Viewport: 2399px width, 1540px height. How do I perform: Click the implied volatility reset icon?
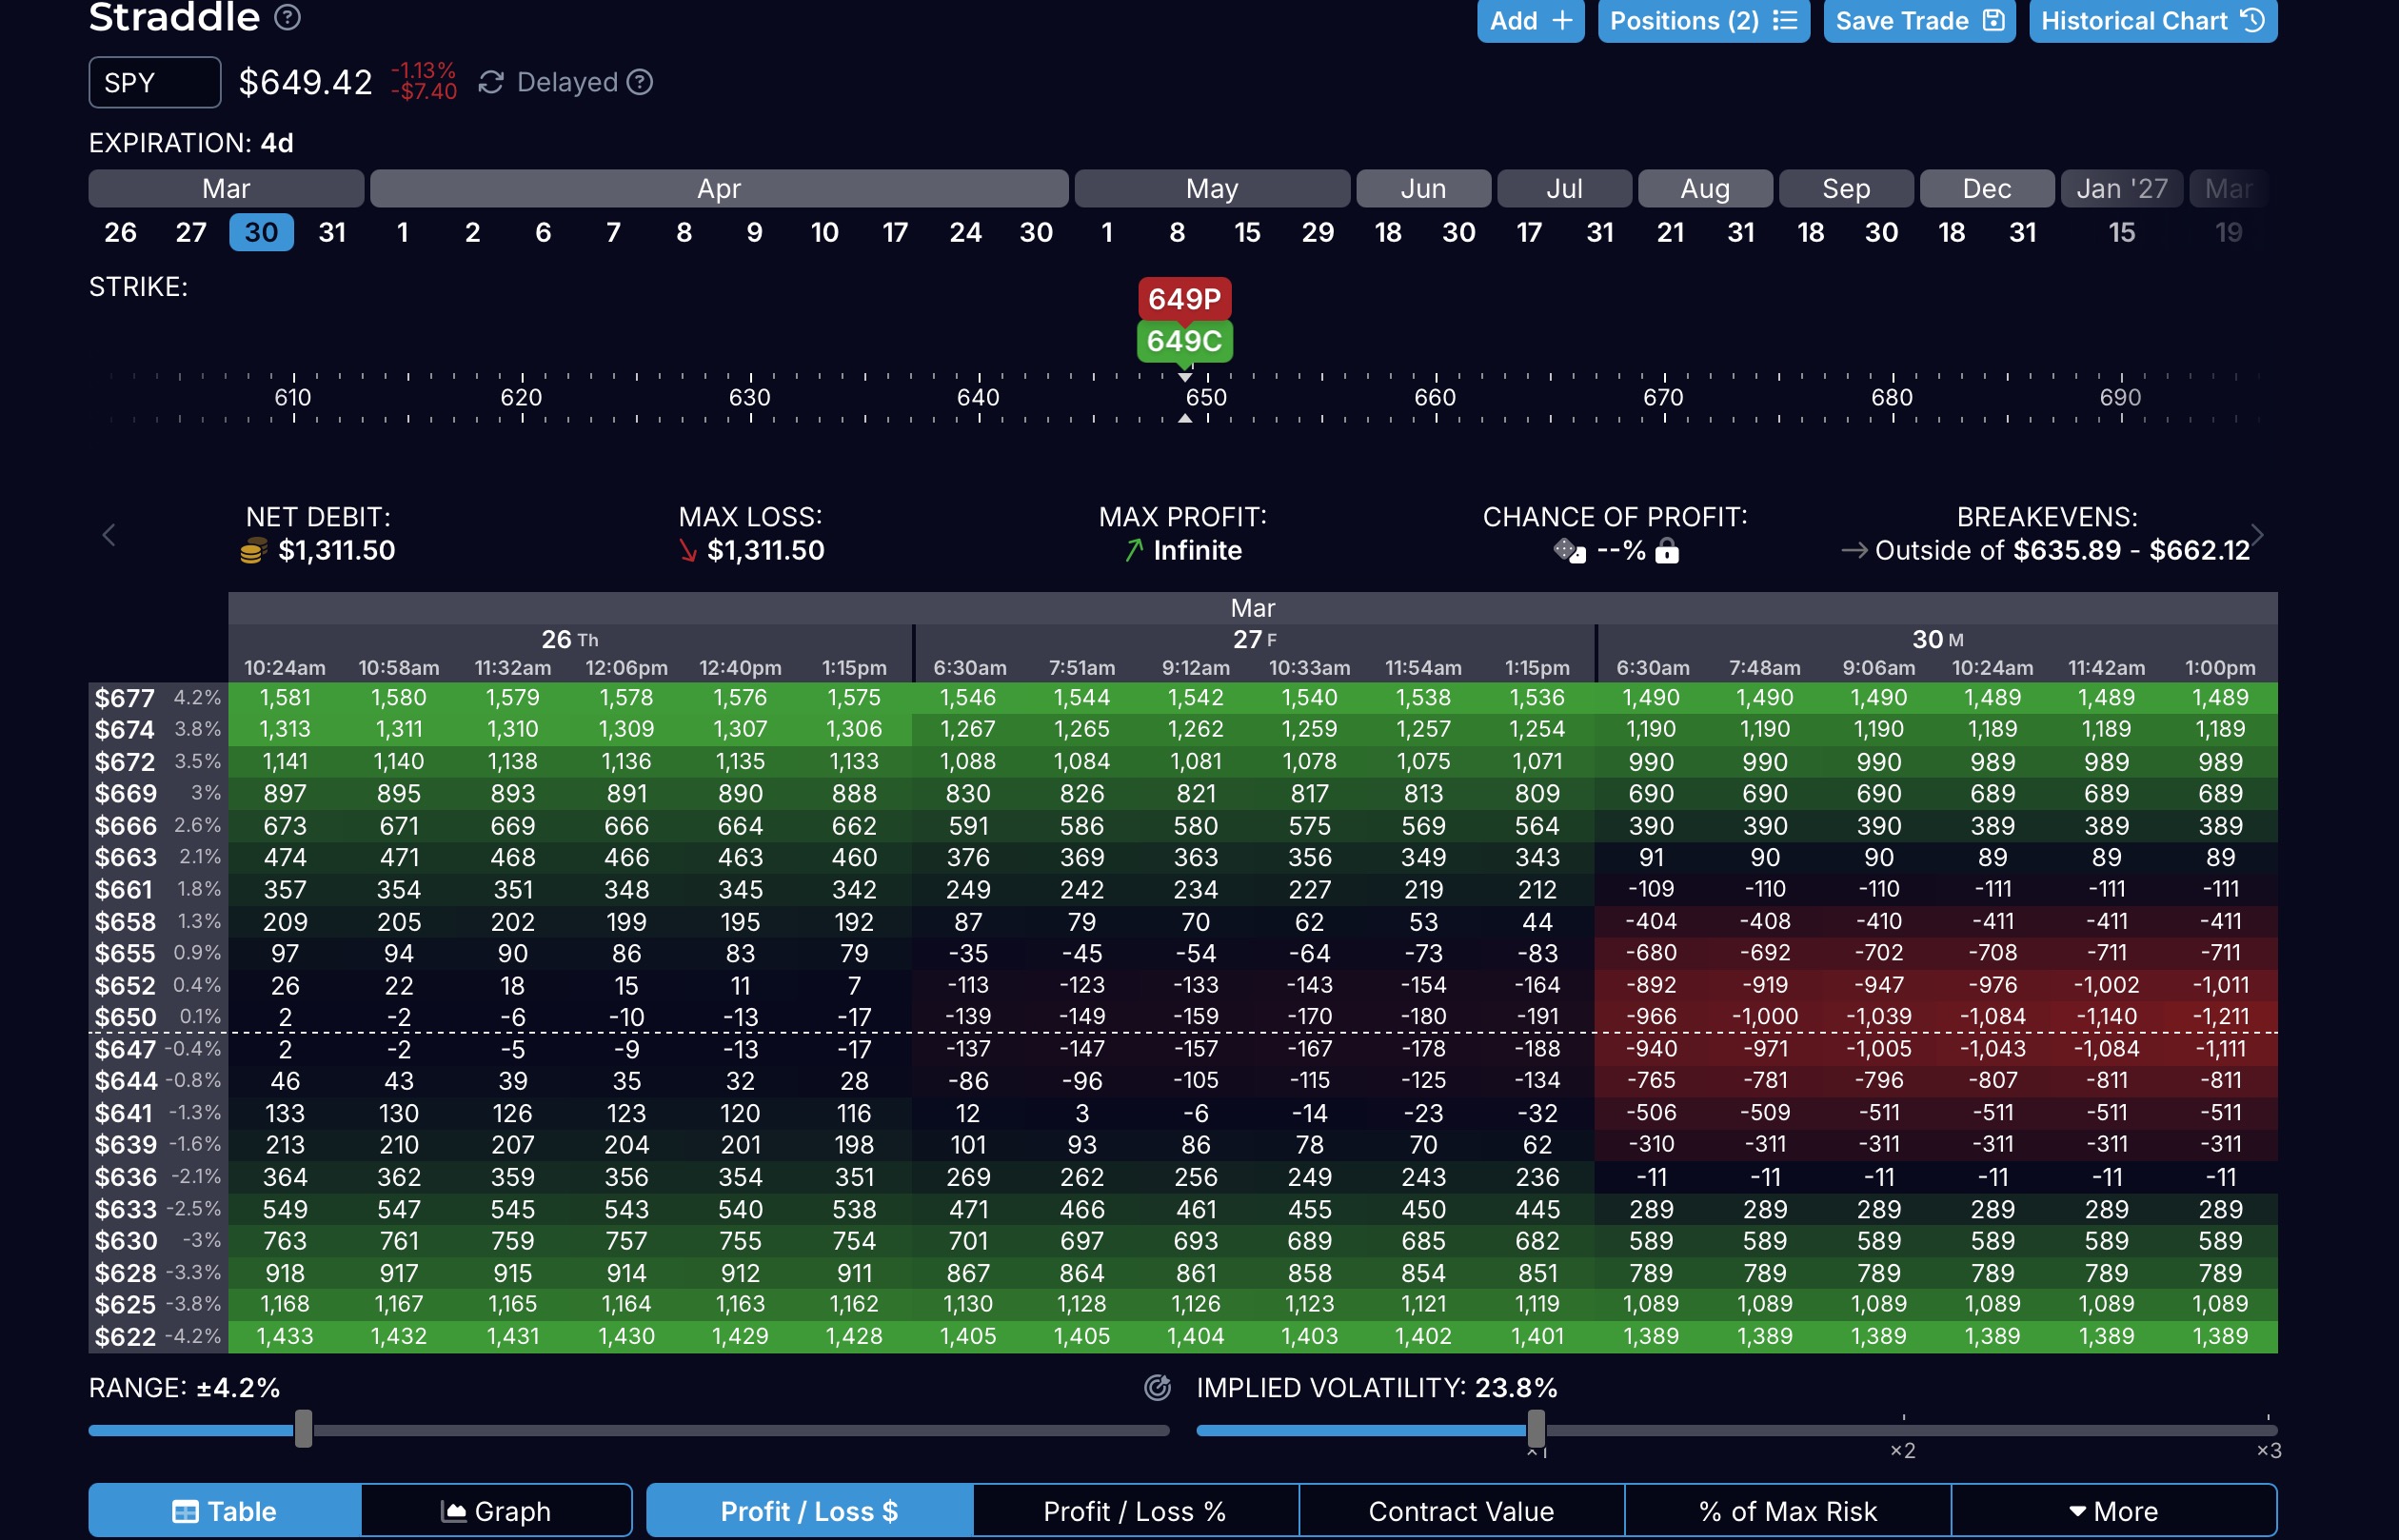tap(1157, 1388)
